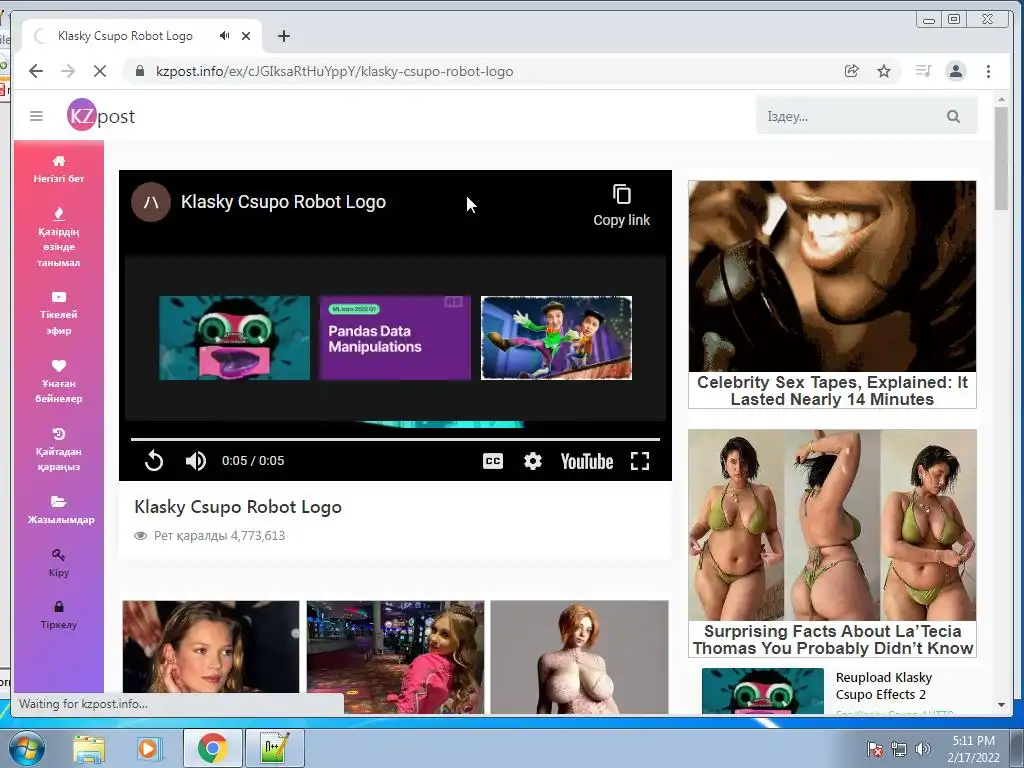Open Жазылымдар subscriptions in sidebar
The width and height of the screenshot is (1024, 768).
tap(60, 511)
